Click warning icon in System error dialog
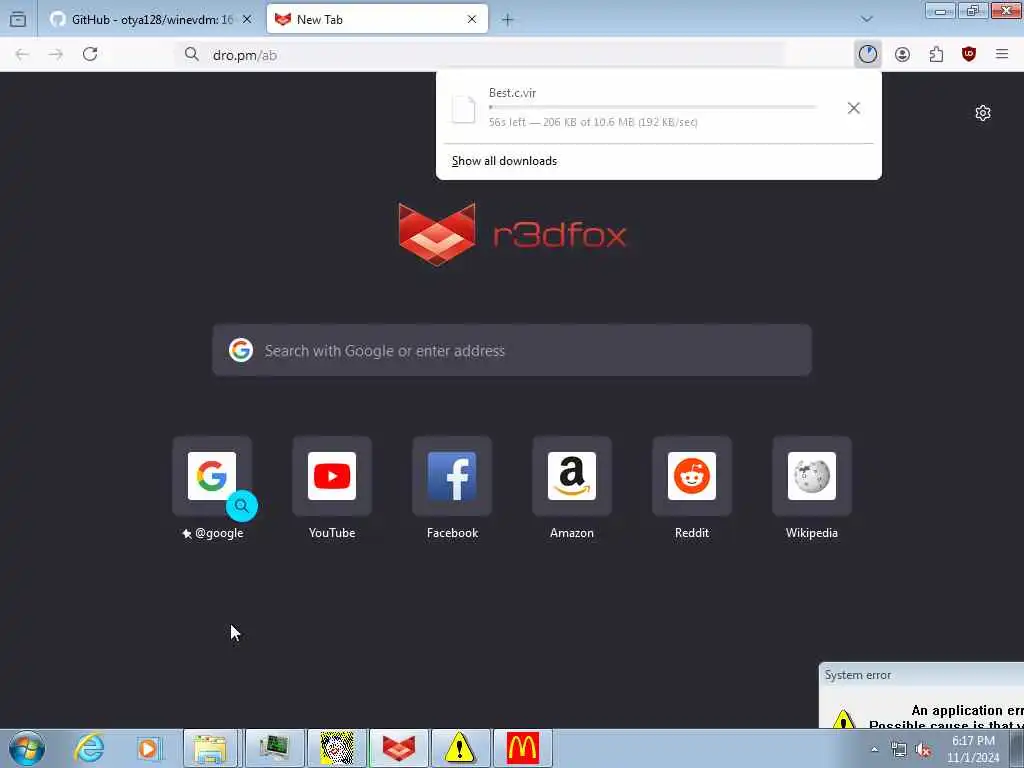This screenshot has width=1024, height=768. pyautogui.click(x=843, y=719)
